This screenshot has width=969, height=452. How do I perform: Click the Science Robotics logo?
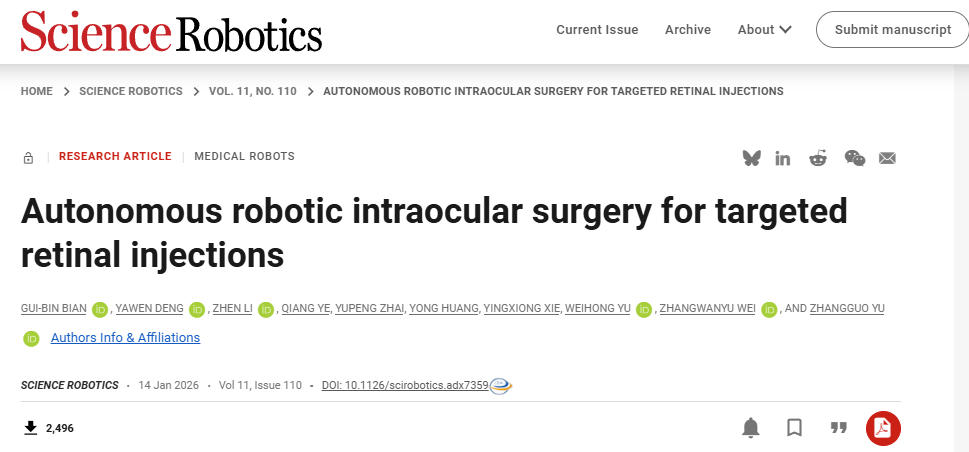point(171,32)
